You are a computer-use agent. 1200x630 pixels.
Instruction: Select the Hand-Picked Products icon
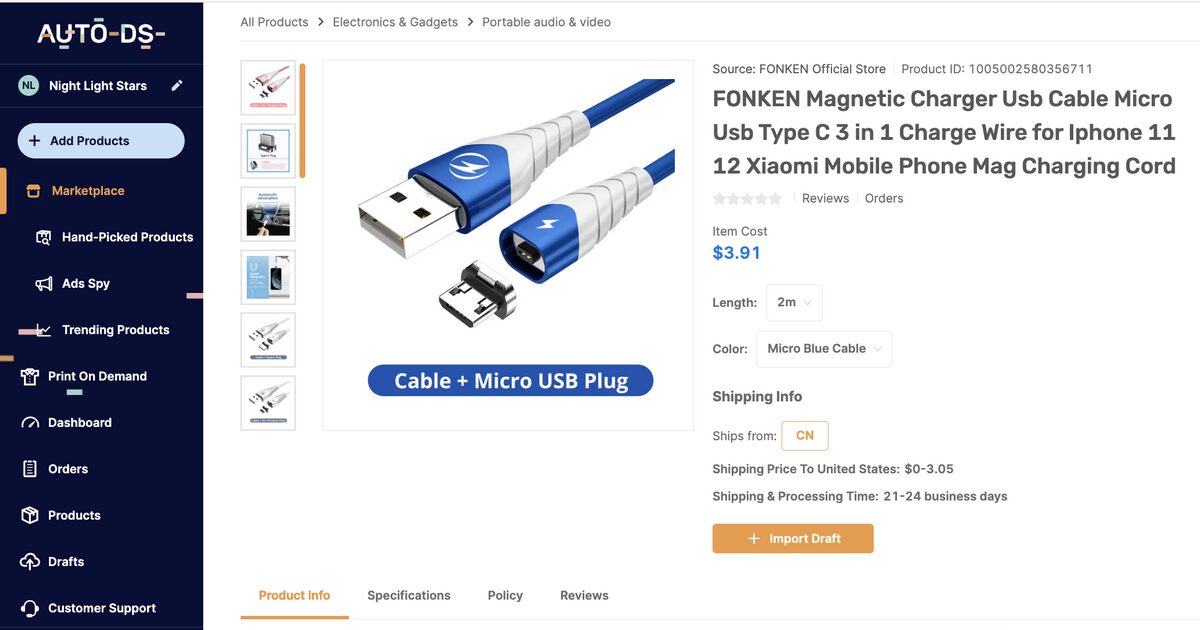[x=44, y=237]
